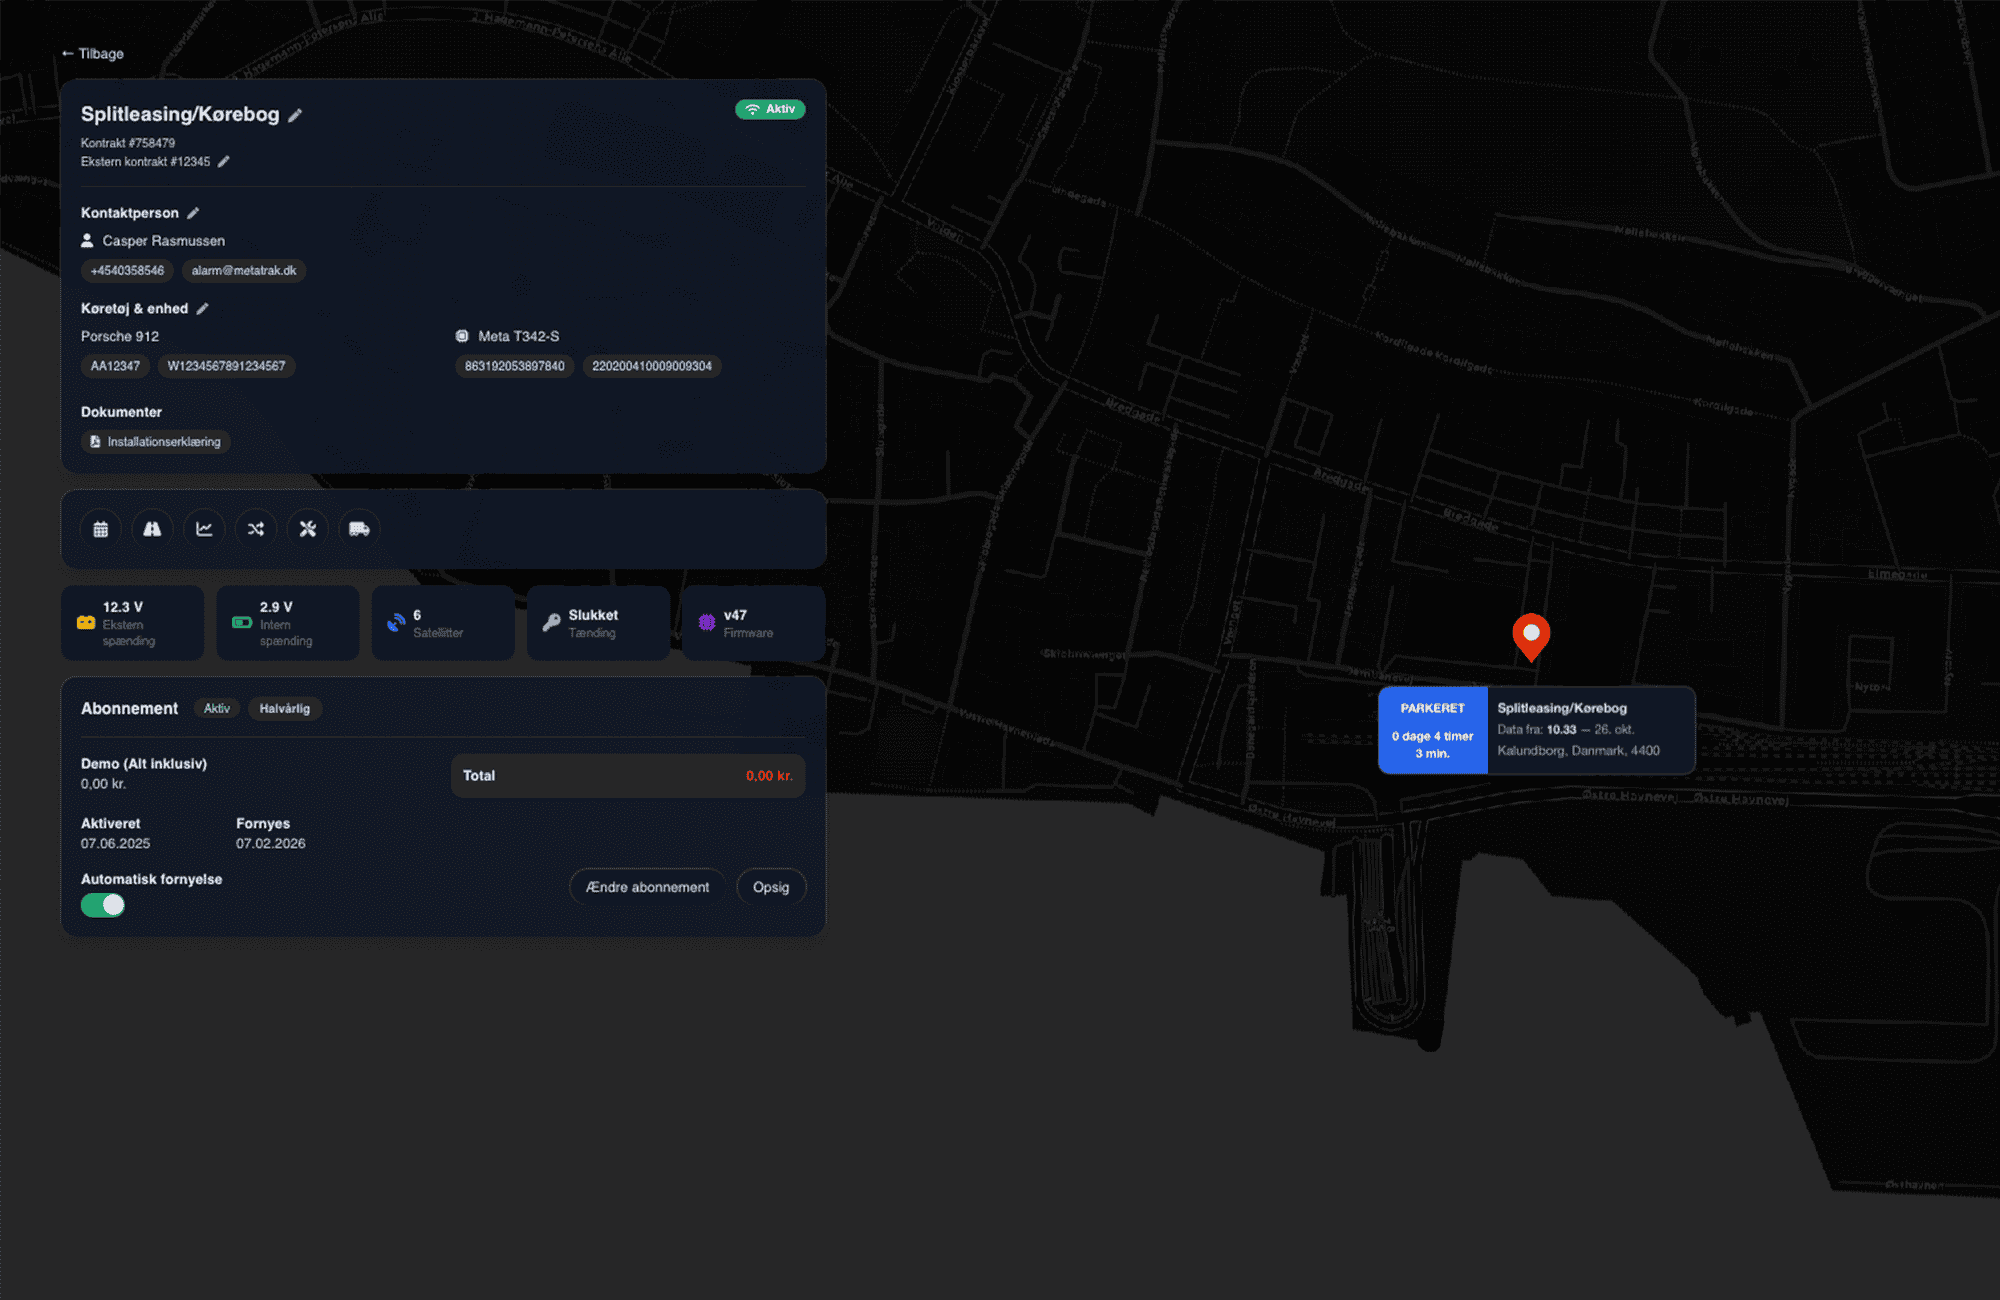2000x1300 pixels.
Task: Click the red map location pin
Action: (1531, 635)
